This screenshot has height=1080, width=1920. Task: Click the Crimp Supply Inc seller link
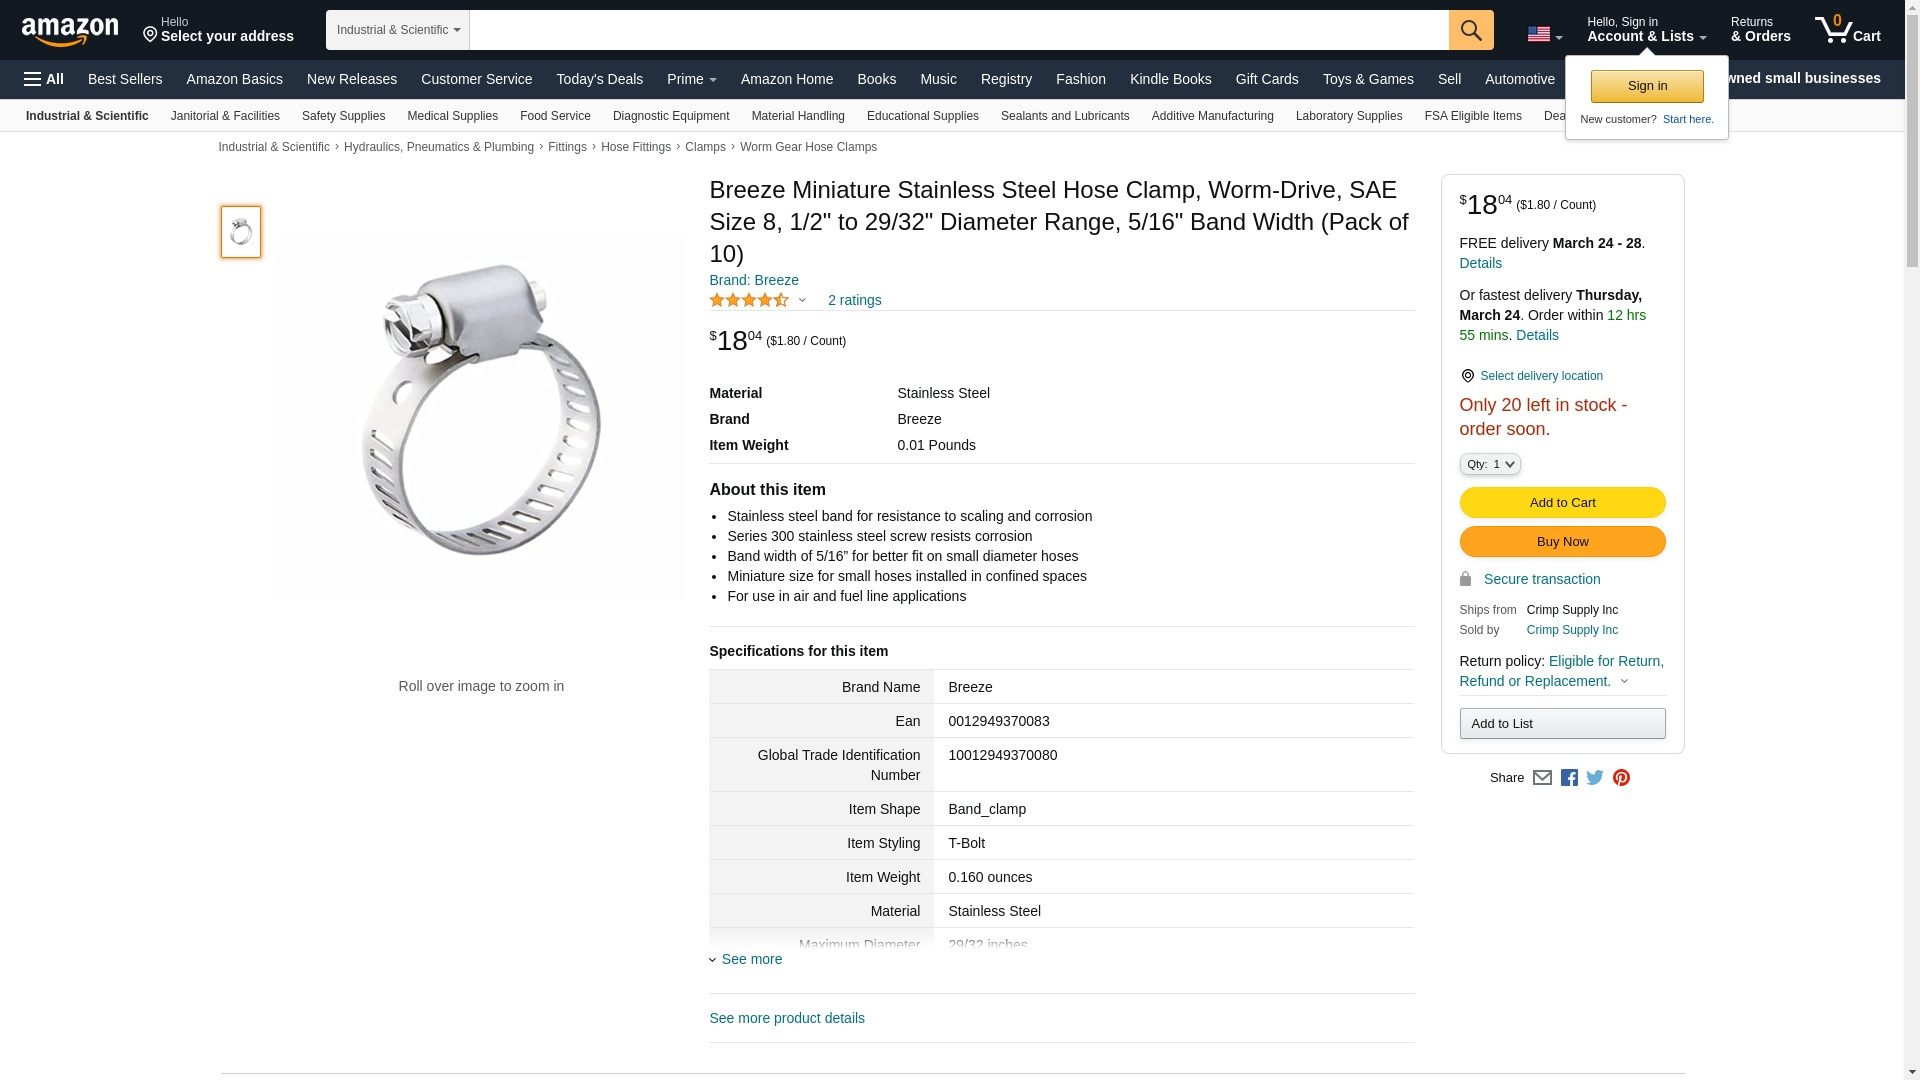pos(1572,630)
